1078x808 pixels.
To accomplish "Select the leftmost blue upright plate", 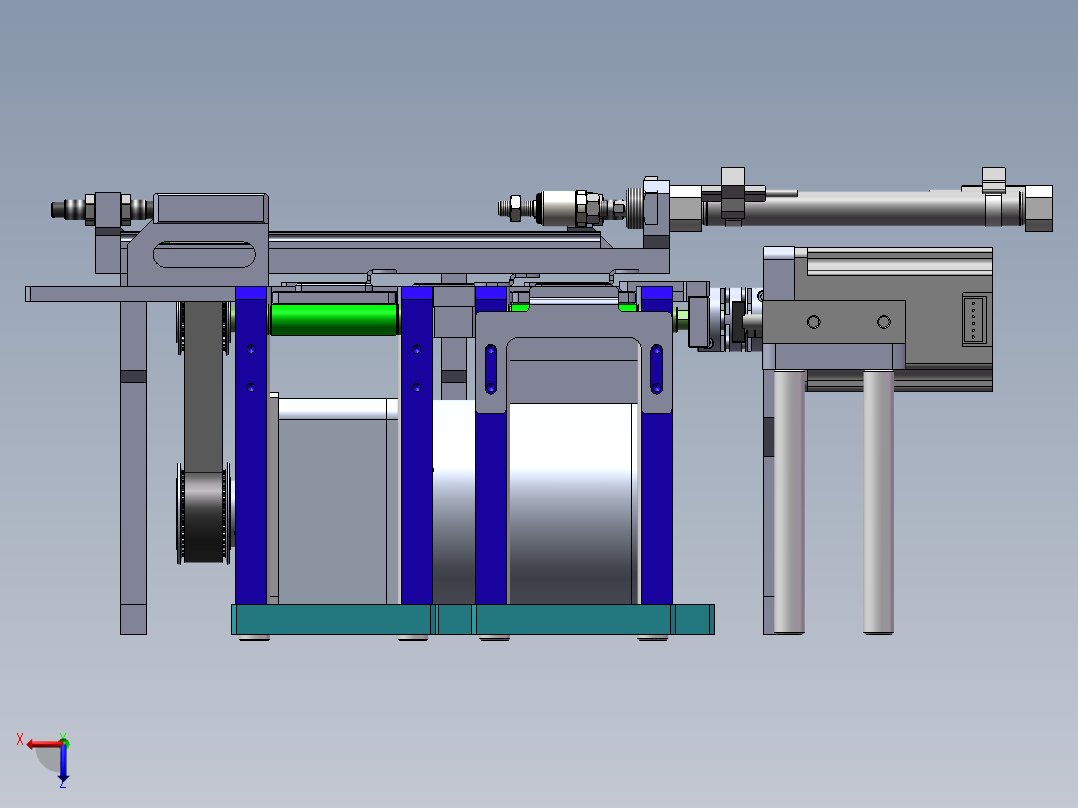I will (251, 446).
